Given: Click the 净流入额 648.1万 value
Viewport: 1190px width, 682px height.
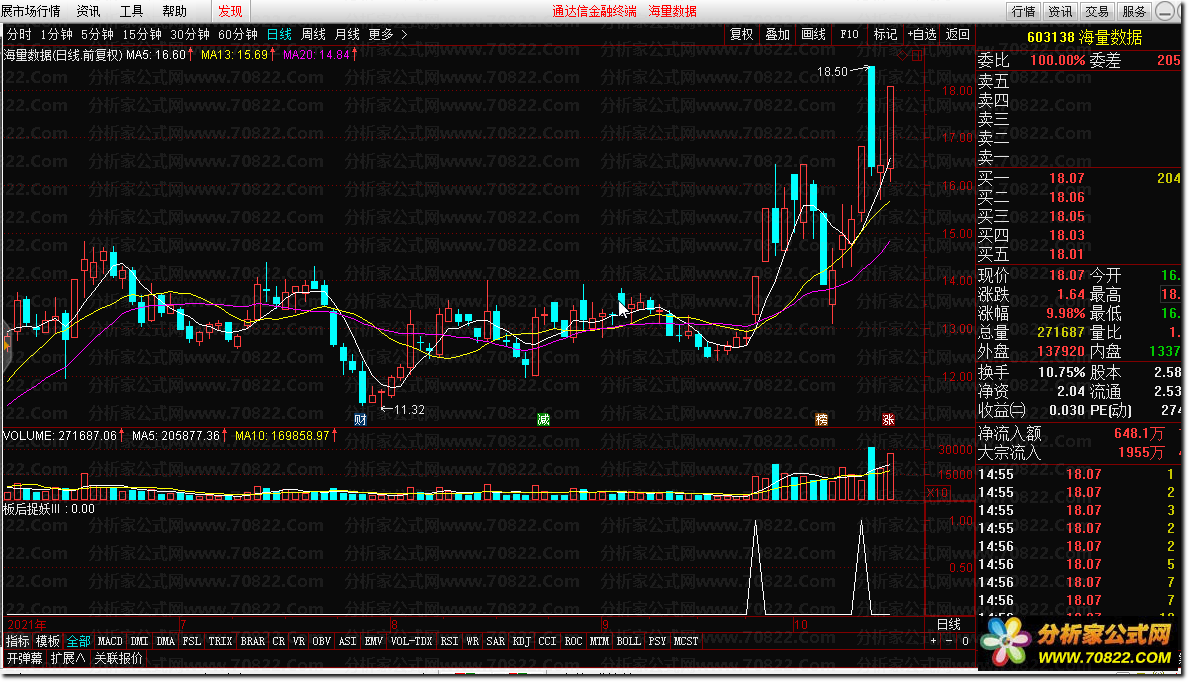Looking at the screenshot, I should (x=1138, y=433).
